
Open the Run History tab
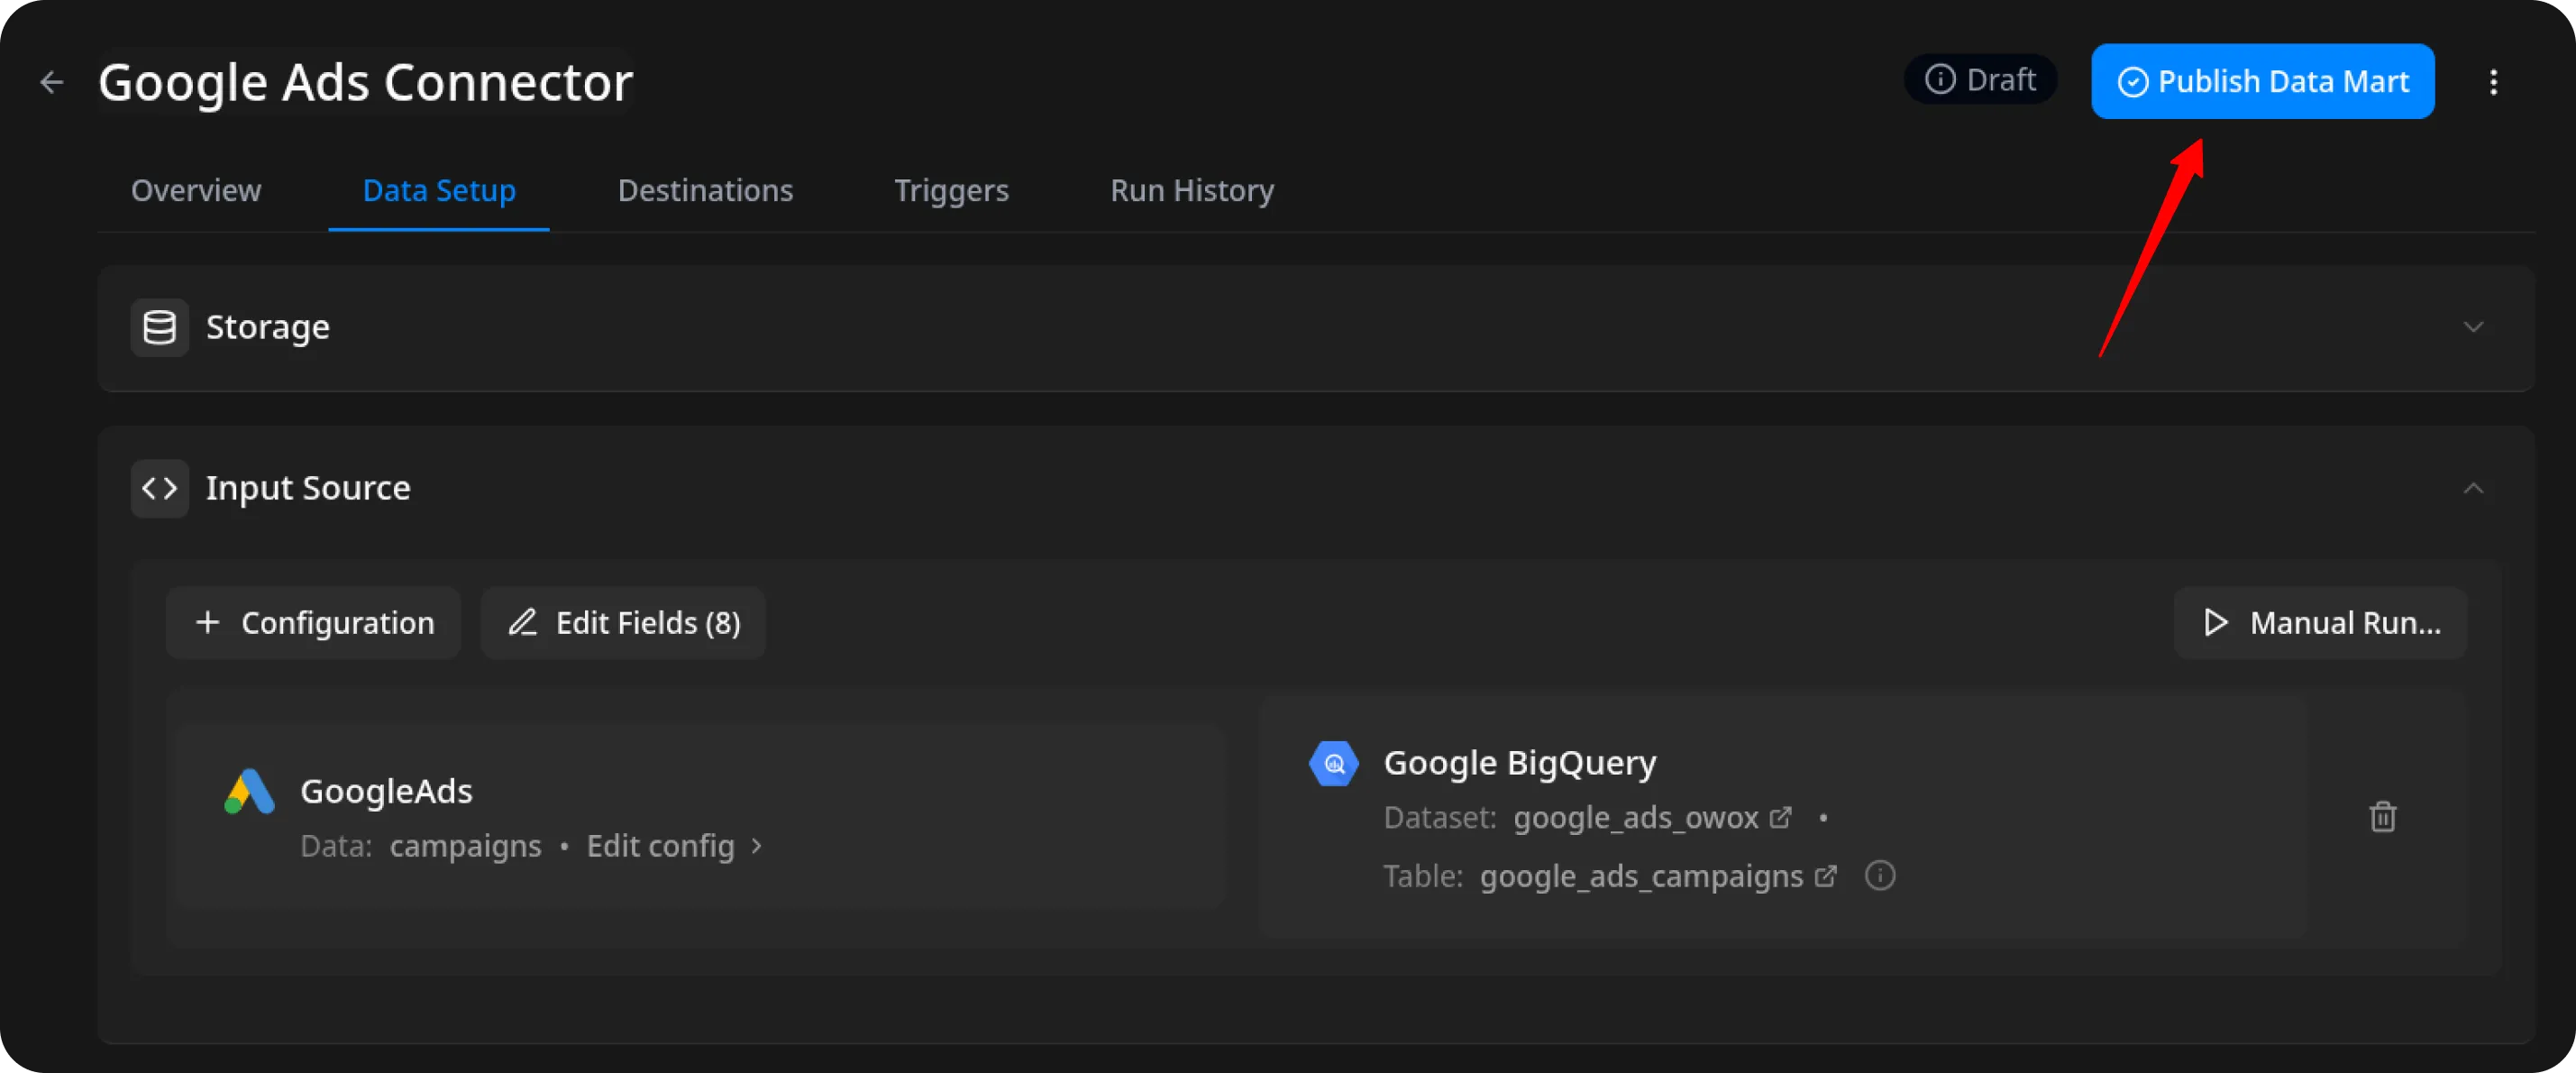pyautogui.click(x=1192, y=190)
